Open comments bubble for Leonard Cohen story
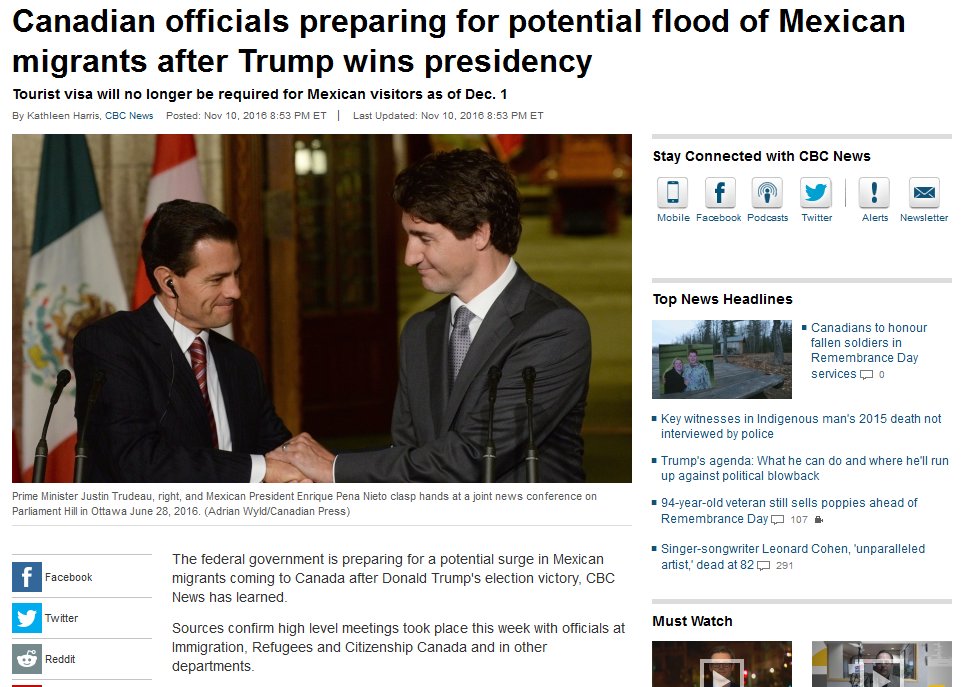Image resolution: width=968 pixels, height=687 pixels. point(763,565)
